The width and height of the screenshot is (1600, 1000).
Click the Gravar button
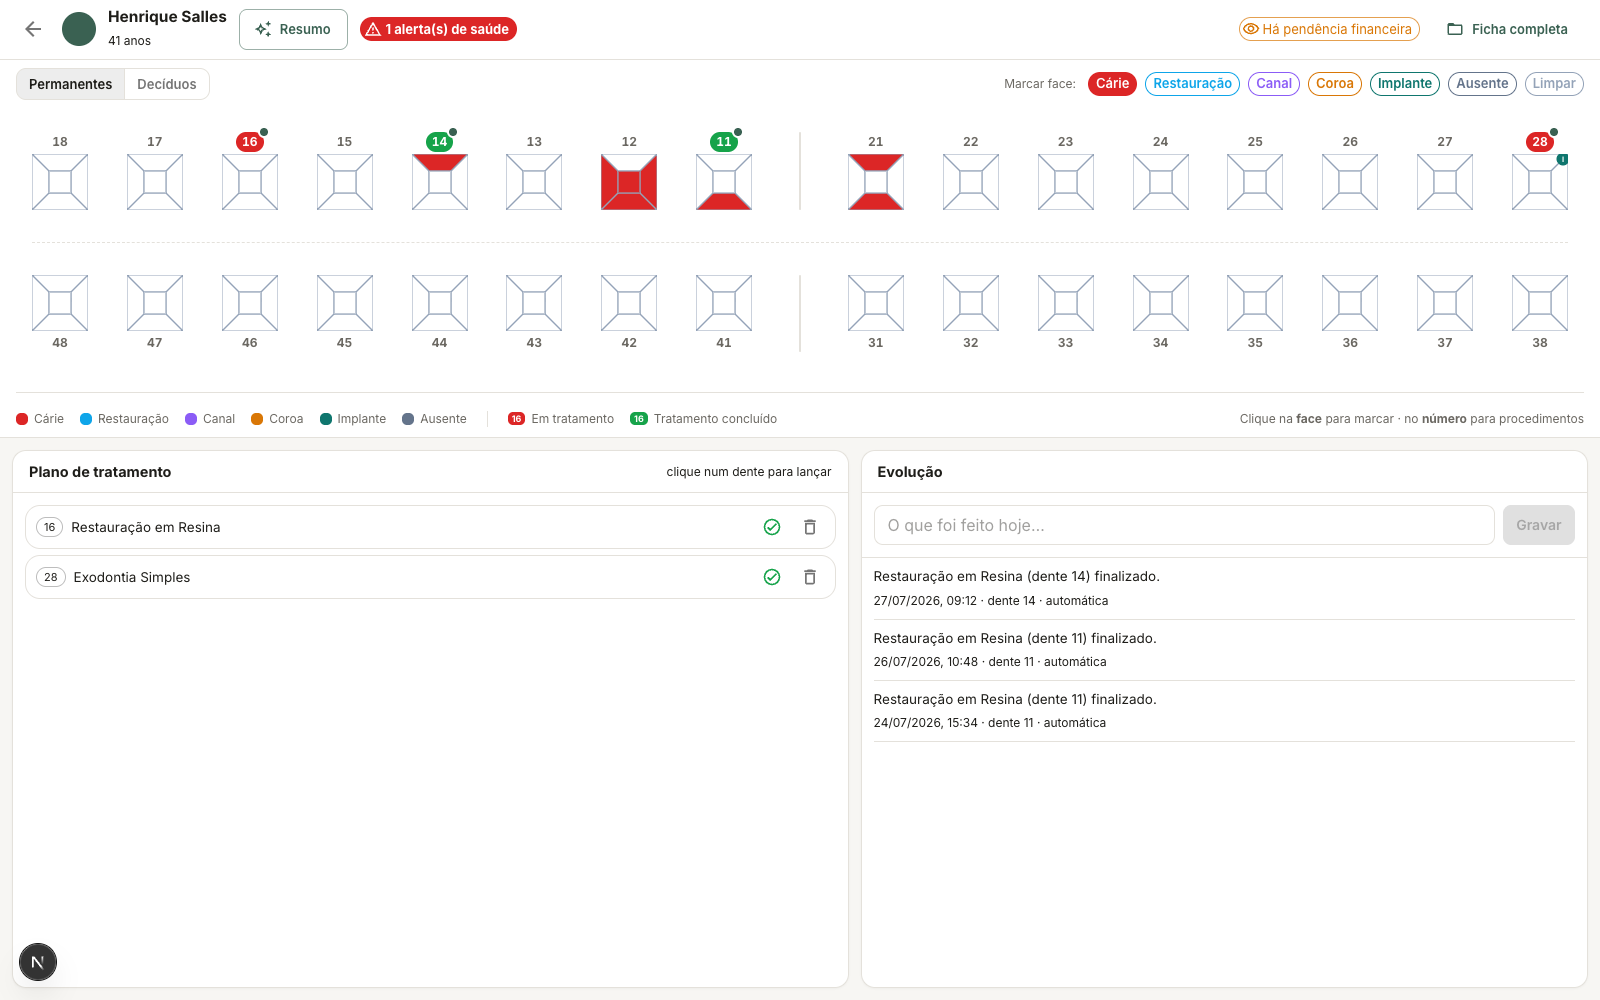point(1538,525)
